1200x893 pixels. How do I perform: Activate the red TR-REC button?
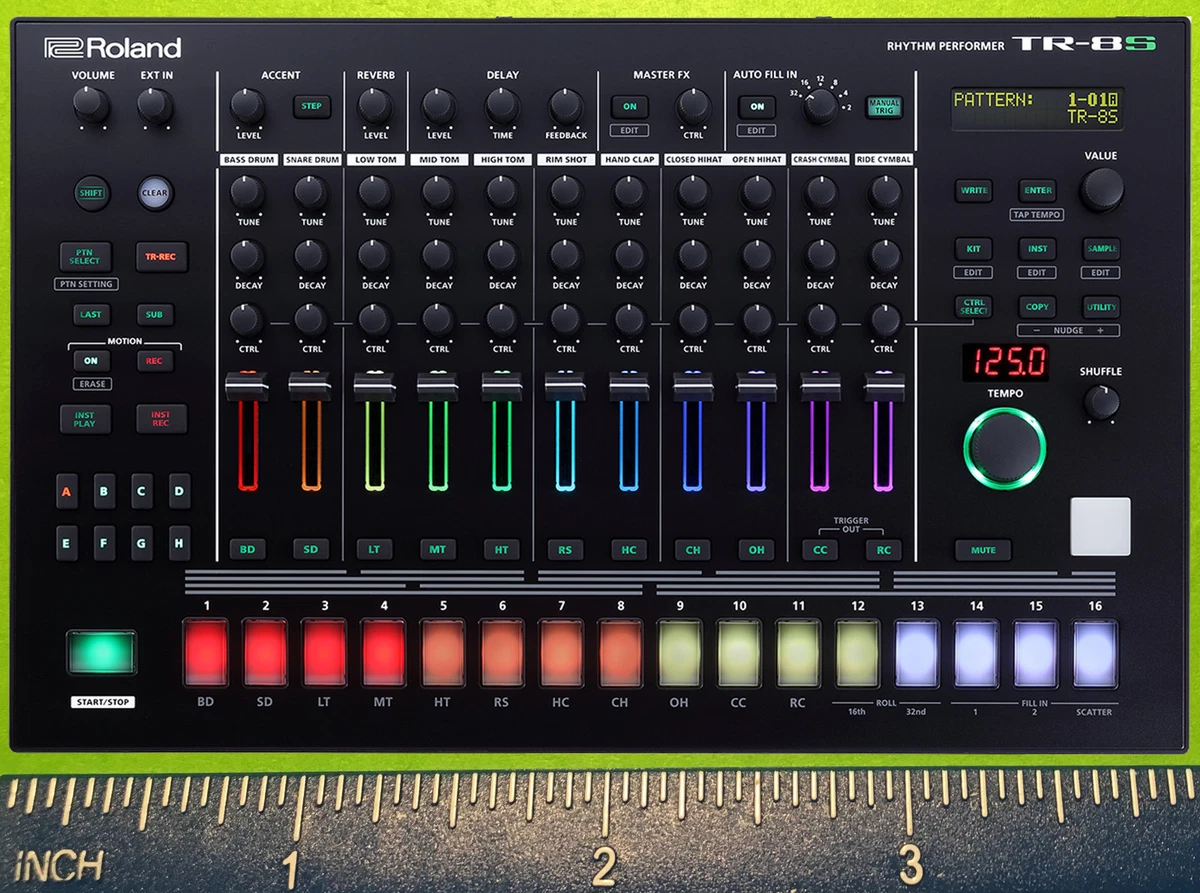click(x=160, y=257)
